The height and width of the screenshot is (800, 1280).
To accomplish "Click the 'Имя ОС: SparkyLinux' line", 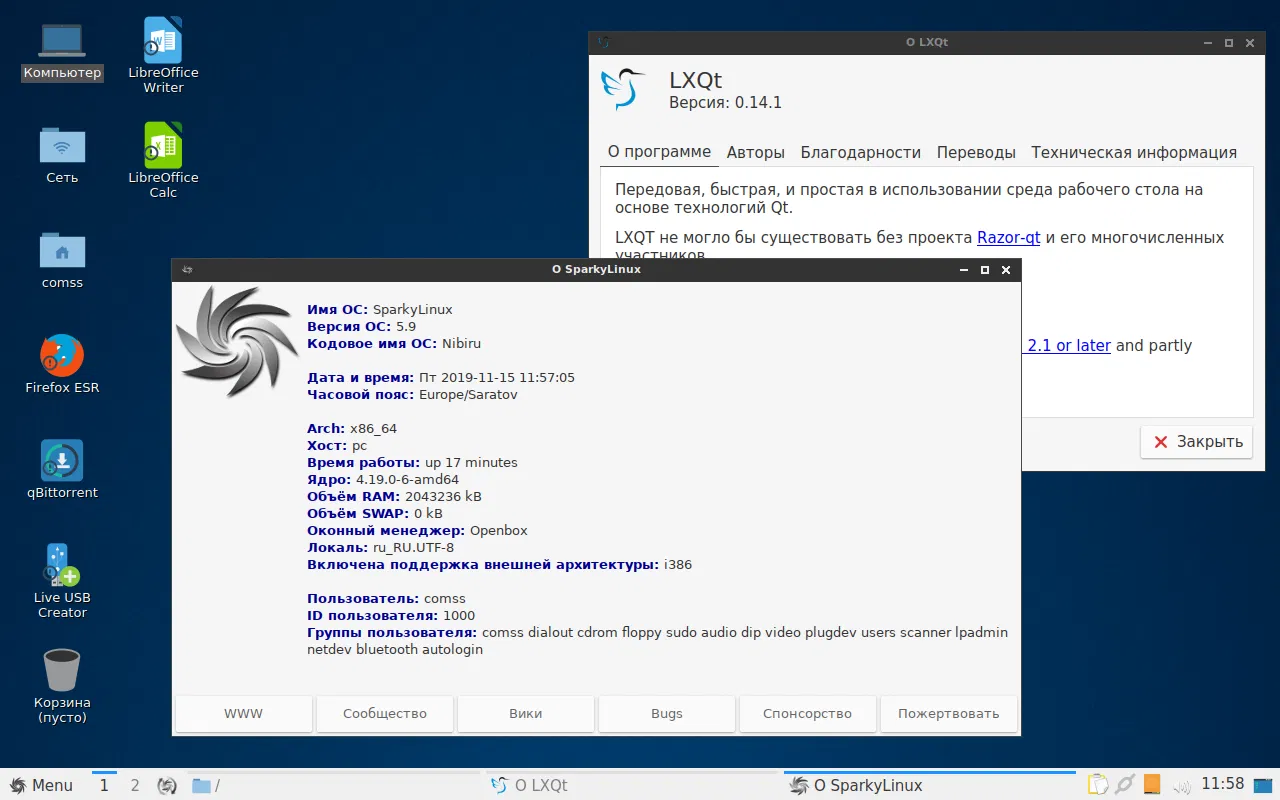I will click(x=380, y=309).
